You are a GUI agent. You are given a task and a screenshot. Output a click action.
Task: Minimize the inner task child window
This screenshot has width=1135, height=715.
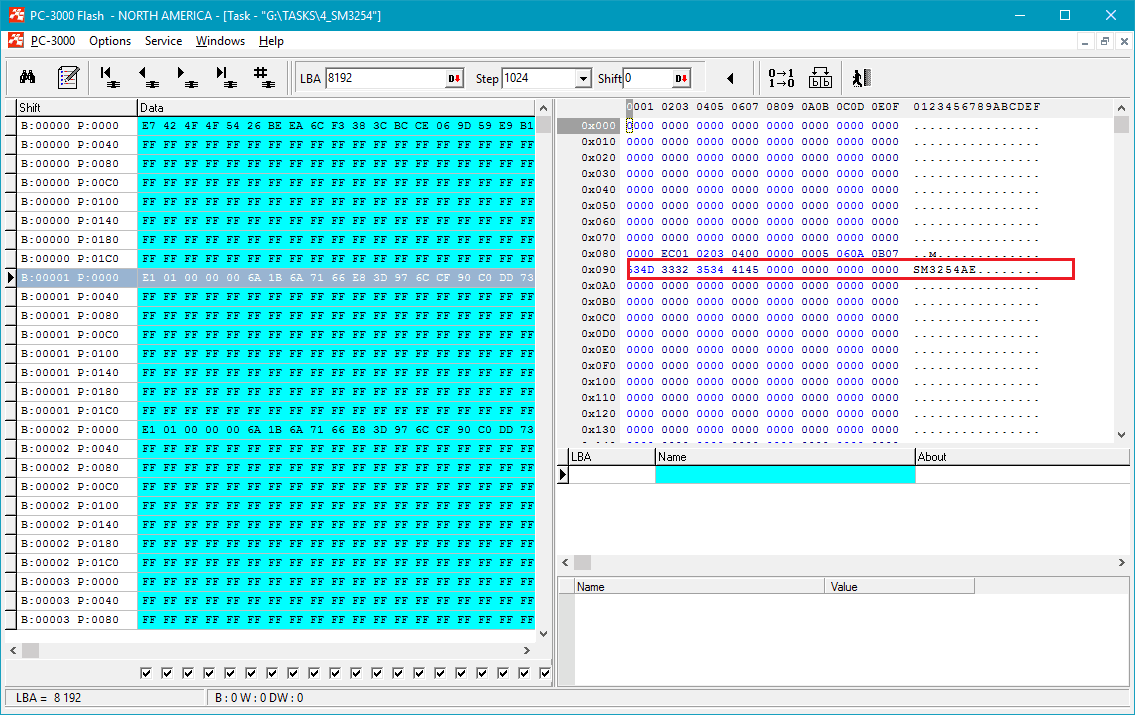(1084, 42)
